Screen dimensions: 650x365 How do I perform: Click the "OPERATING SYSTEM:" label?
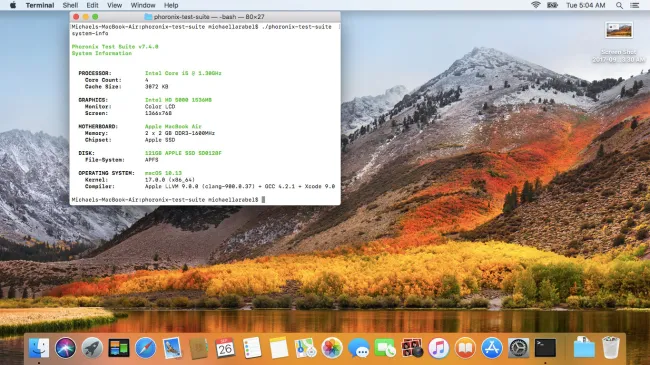coord(107,173)
